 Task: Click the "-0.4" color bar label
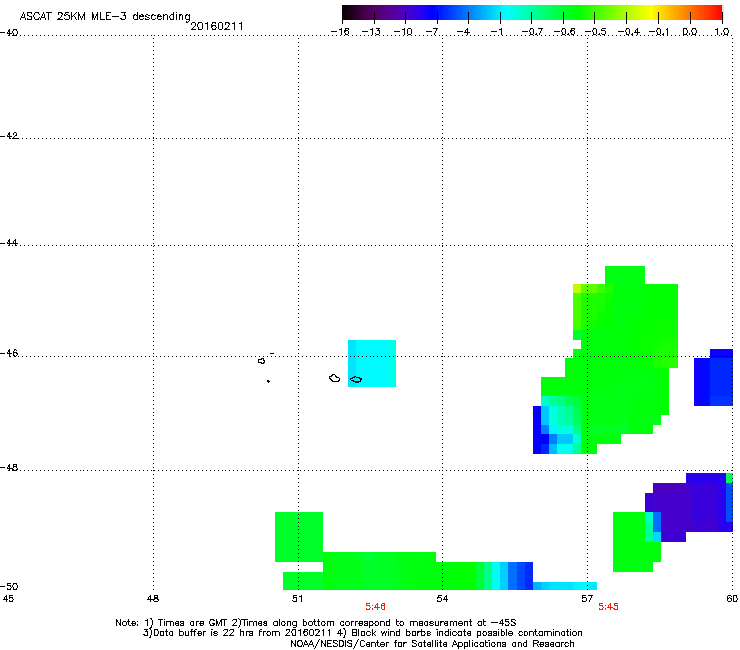(x=629, y=32)
